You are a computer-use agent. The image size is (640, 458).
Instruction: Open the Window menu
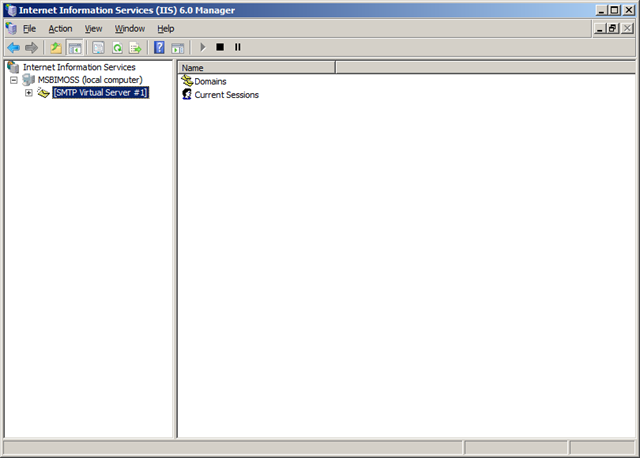130,29
